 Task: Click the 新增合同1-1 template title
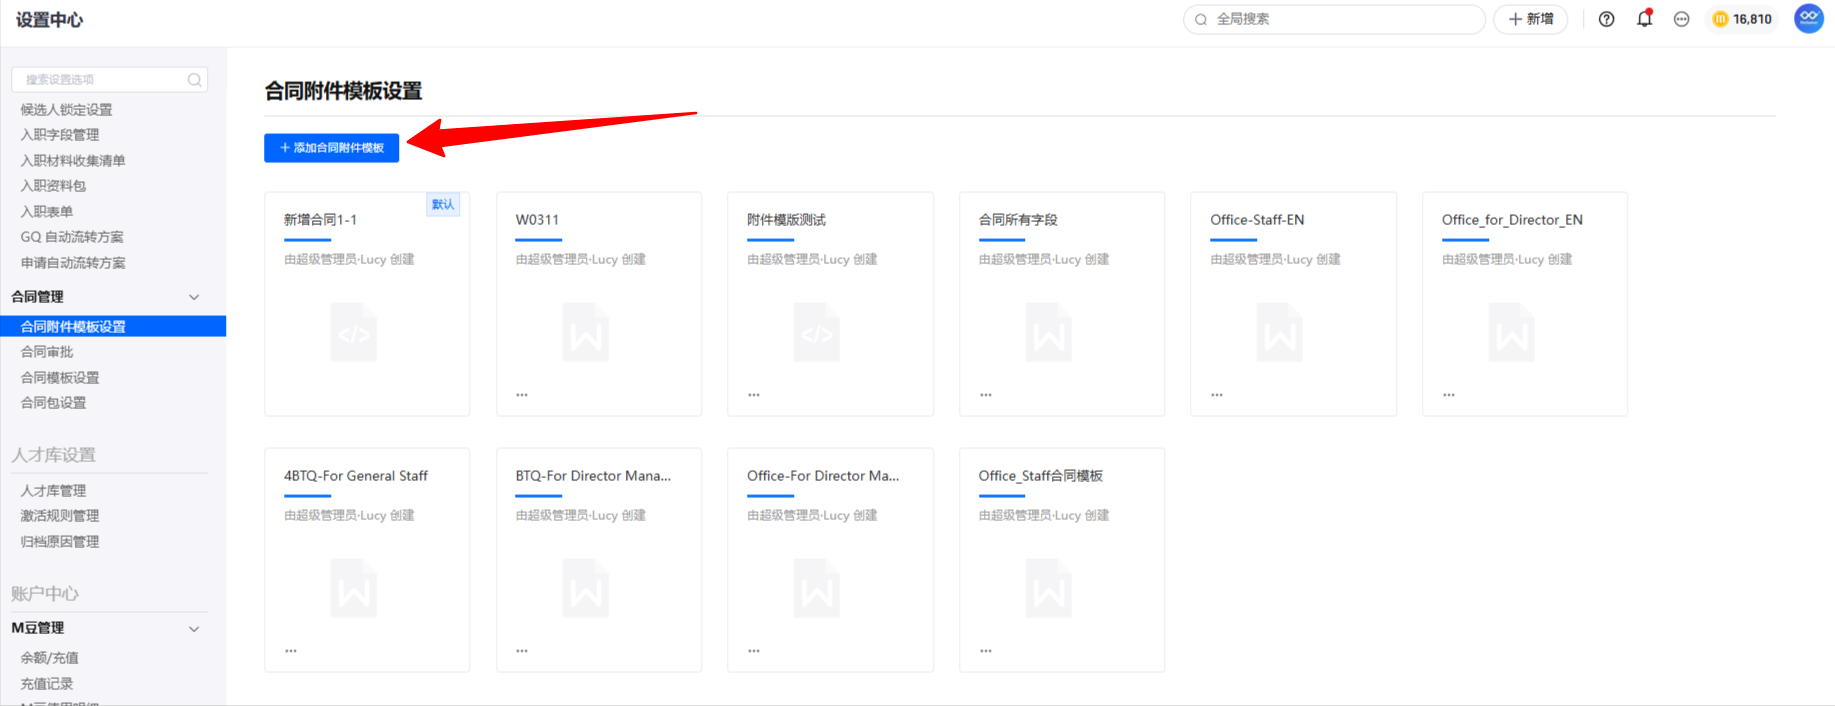[320, 220]
